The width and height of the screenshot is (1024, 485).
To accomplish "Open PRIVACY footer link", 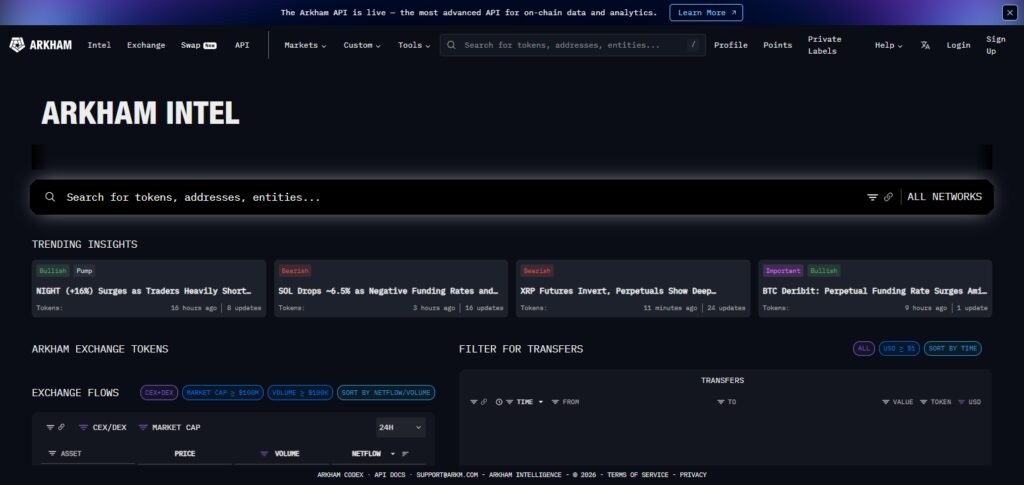I will tap(693, 475).
